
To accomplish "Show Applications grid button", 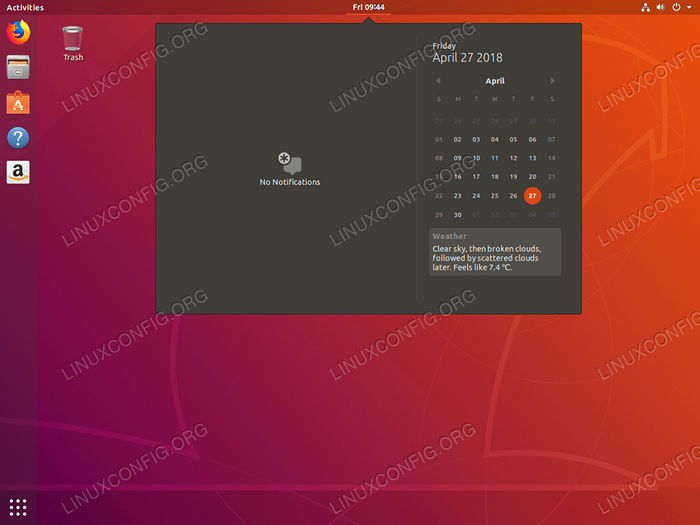I will [18, 508].
